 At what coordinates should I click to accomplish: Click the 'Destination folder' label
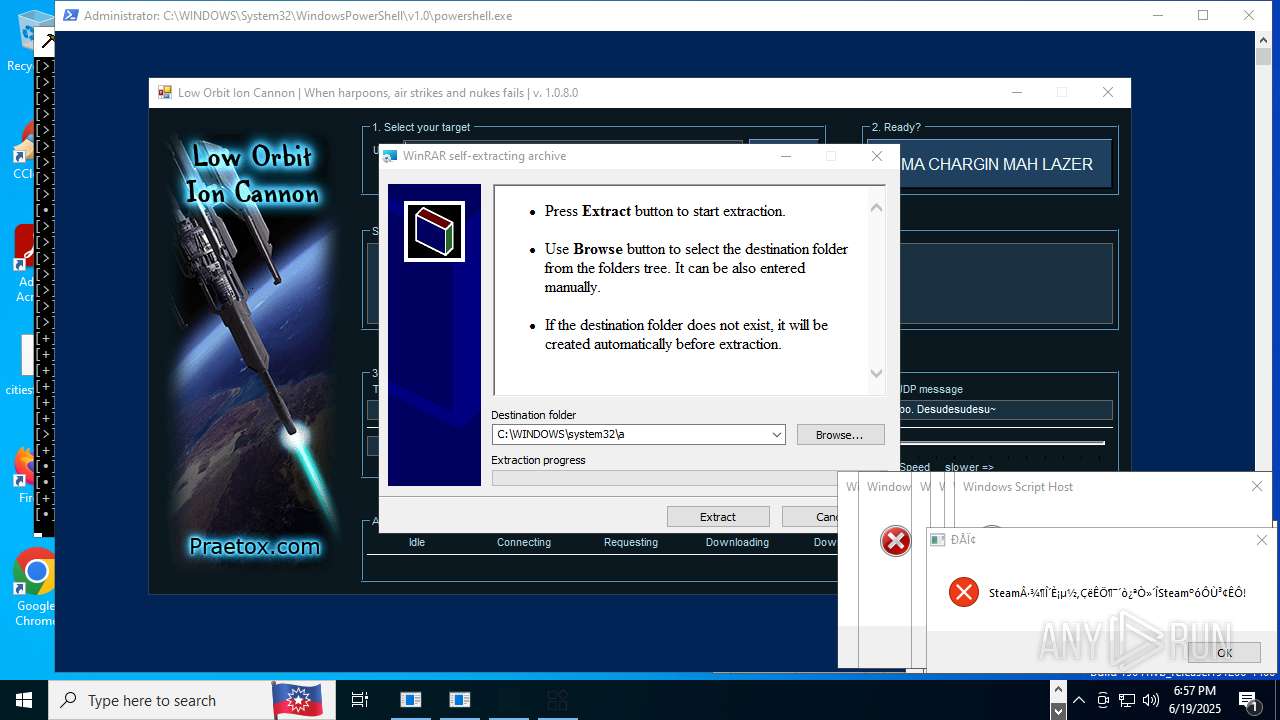pos(534,415)
